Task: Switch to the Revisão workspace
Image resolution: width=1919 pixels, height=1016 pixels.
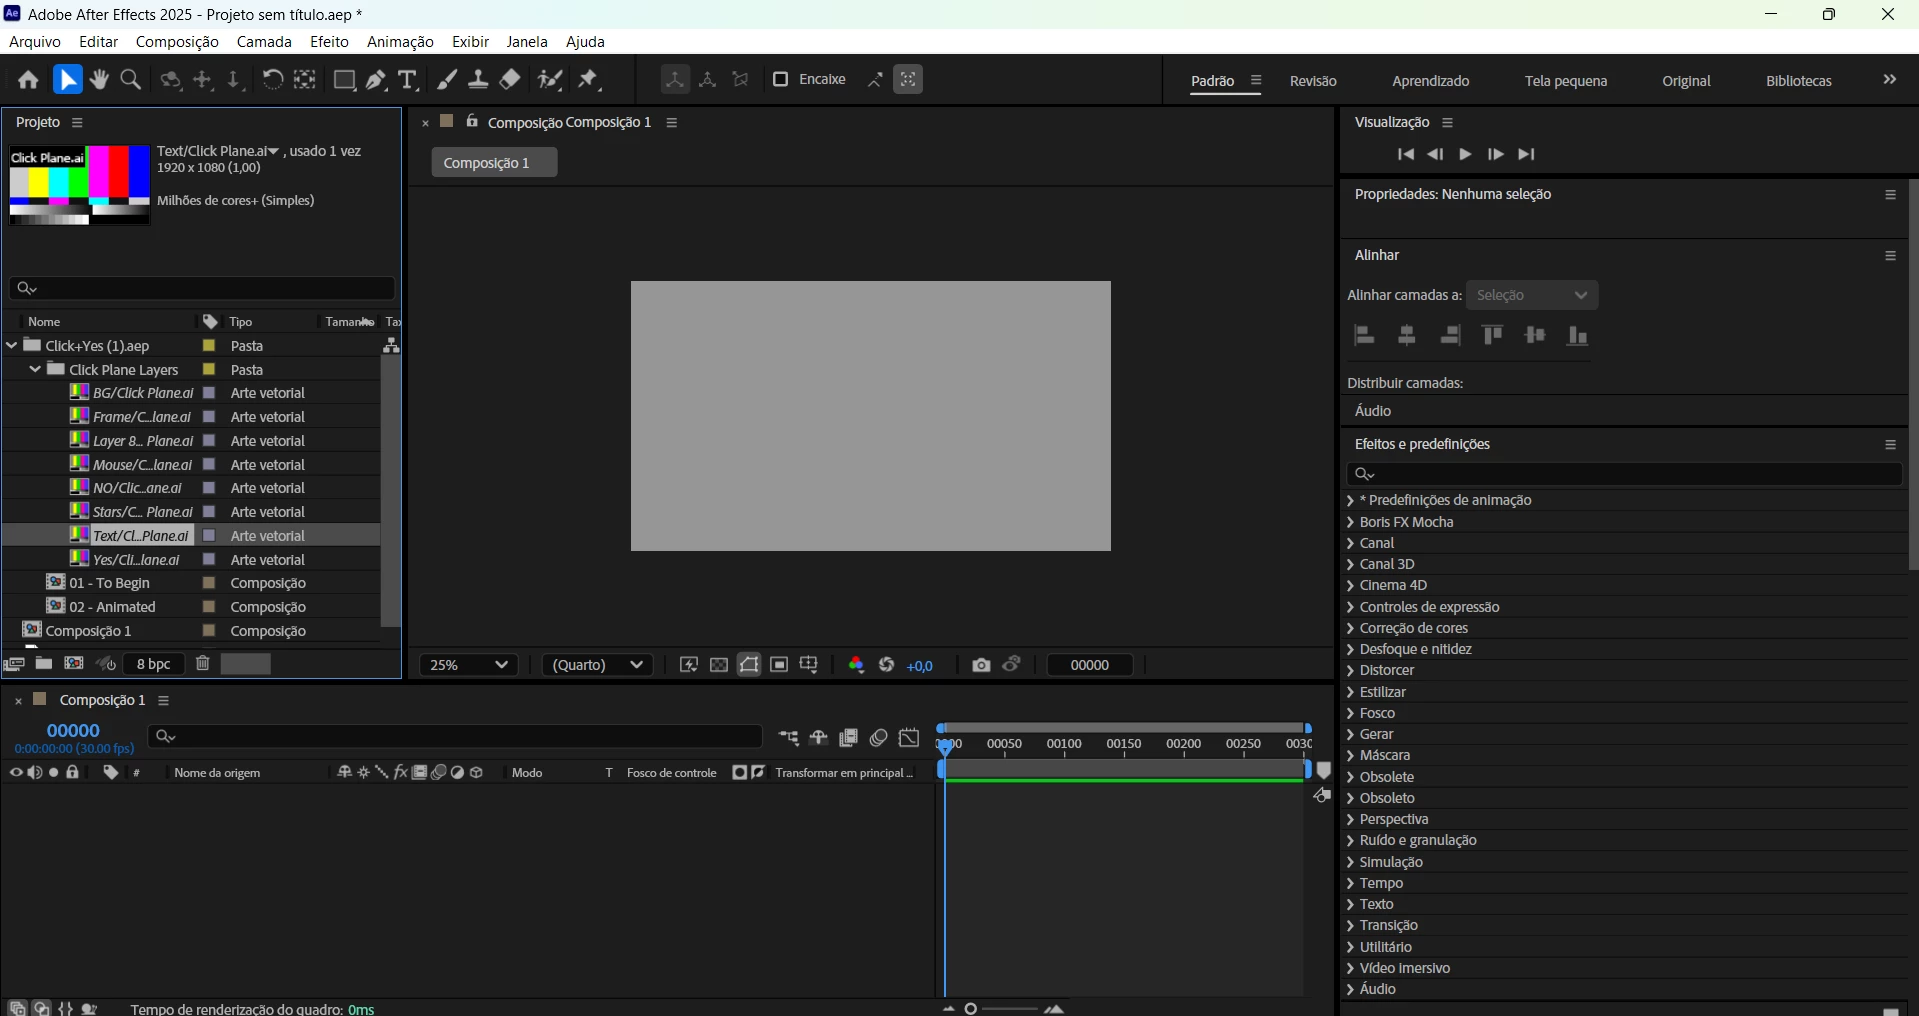Action: click(1313, 81)
